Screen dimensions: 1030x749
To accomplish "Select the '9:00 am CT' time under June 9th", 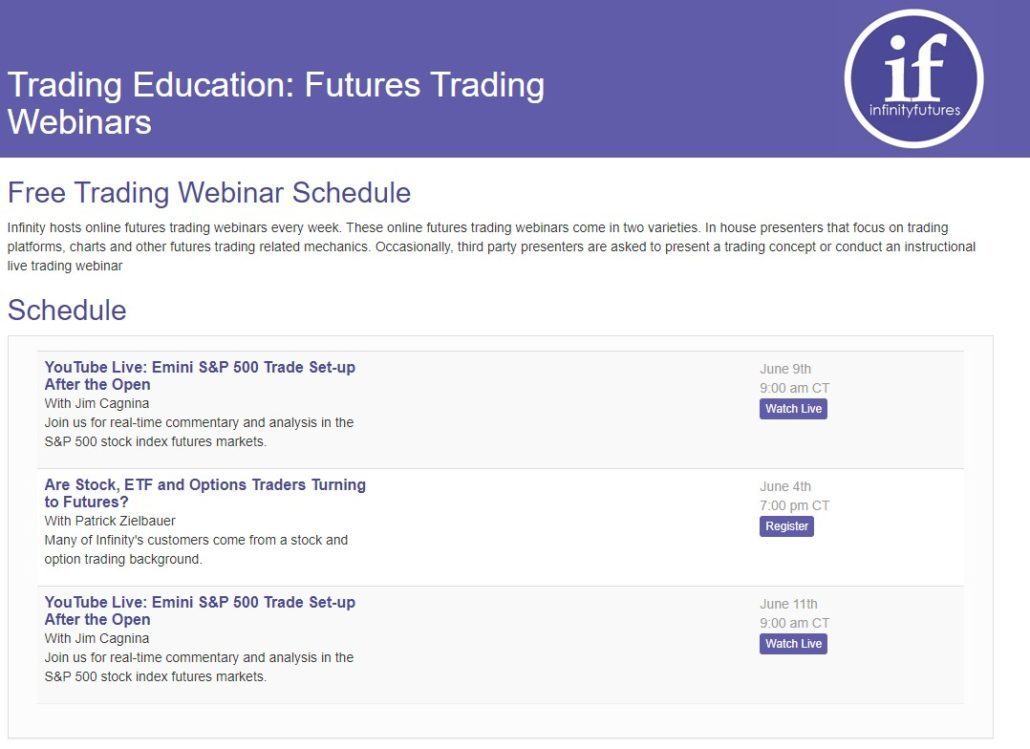I will [793, 388].
